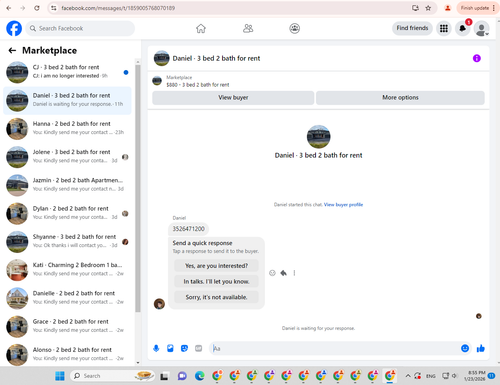Image resolution: width=500 pixels, height=385 pixels.
Task: Click the More options button
Action: point(400,98)
